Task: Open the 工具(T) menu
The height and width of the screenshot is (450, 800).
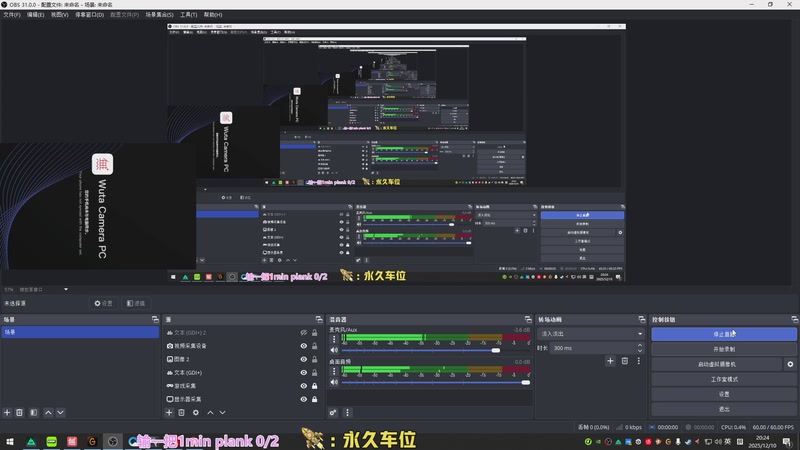Action: coord(188,15)
